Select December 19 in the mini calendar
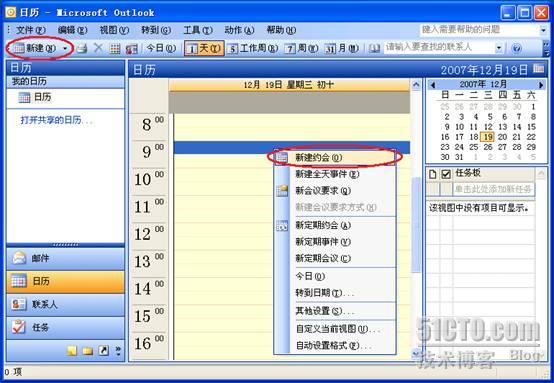Screen dimensions: 554x383 [x=488, y=137]
